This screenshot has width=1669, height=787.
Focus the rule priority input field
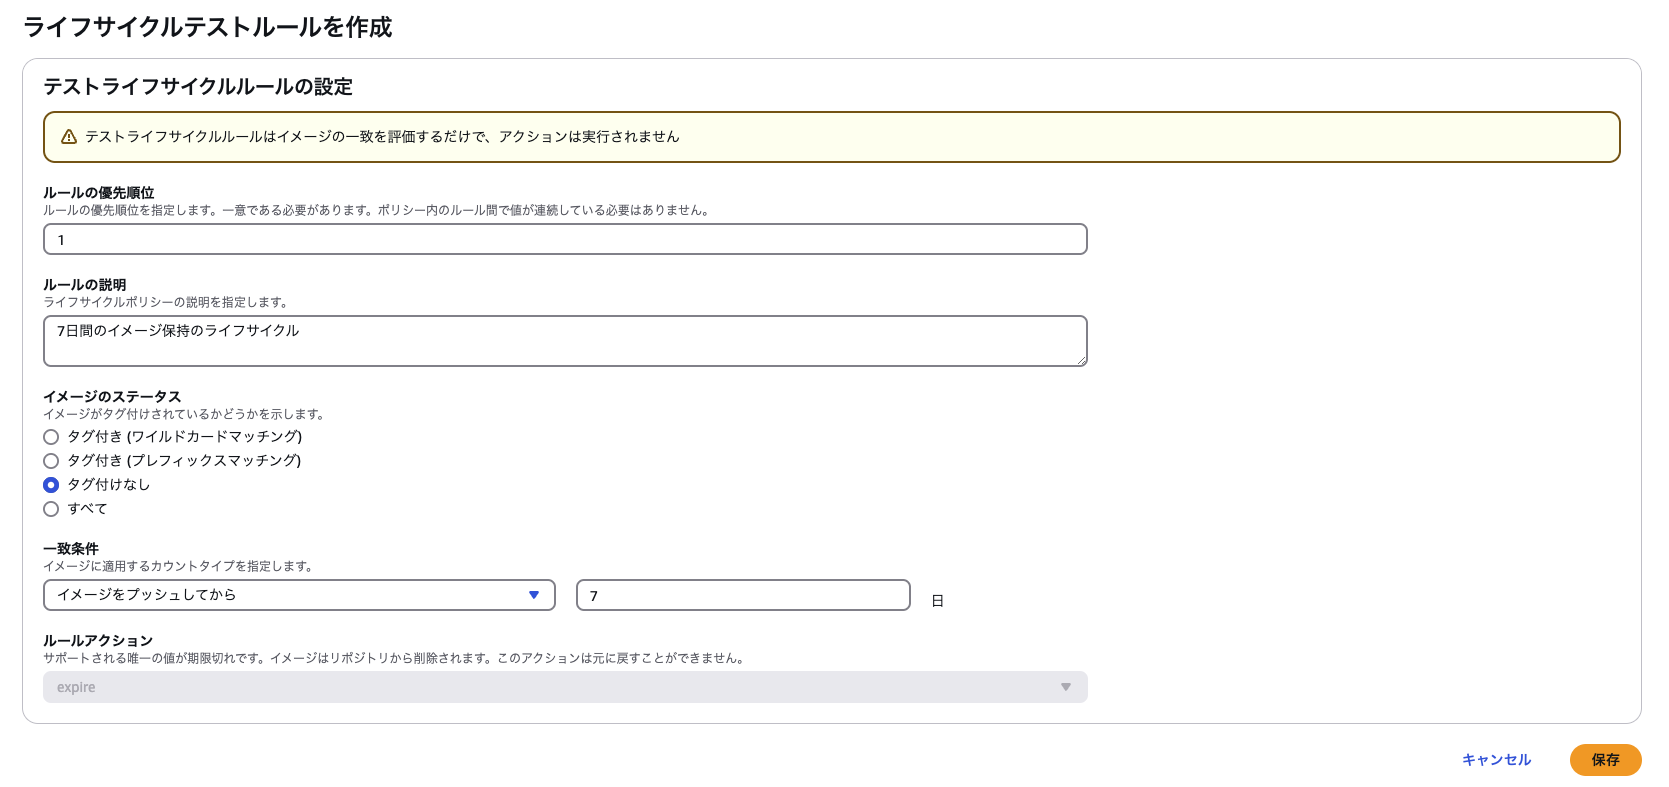click(565, 240)
